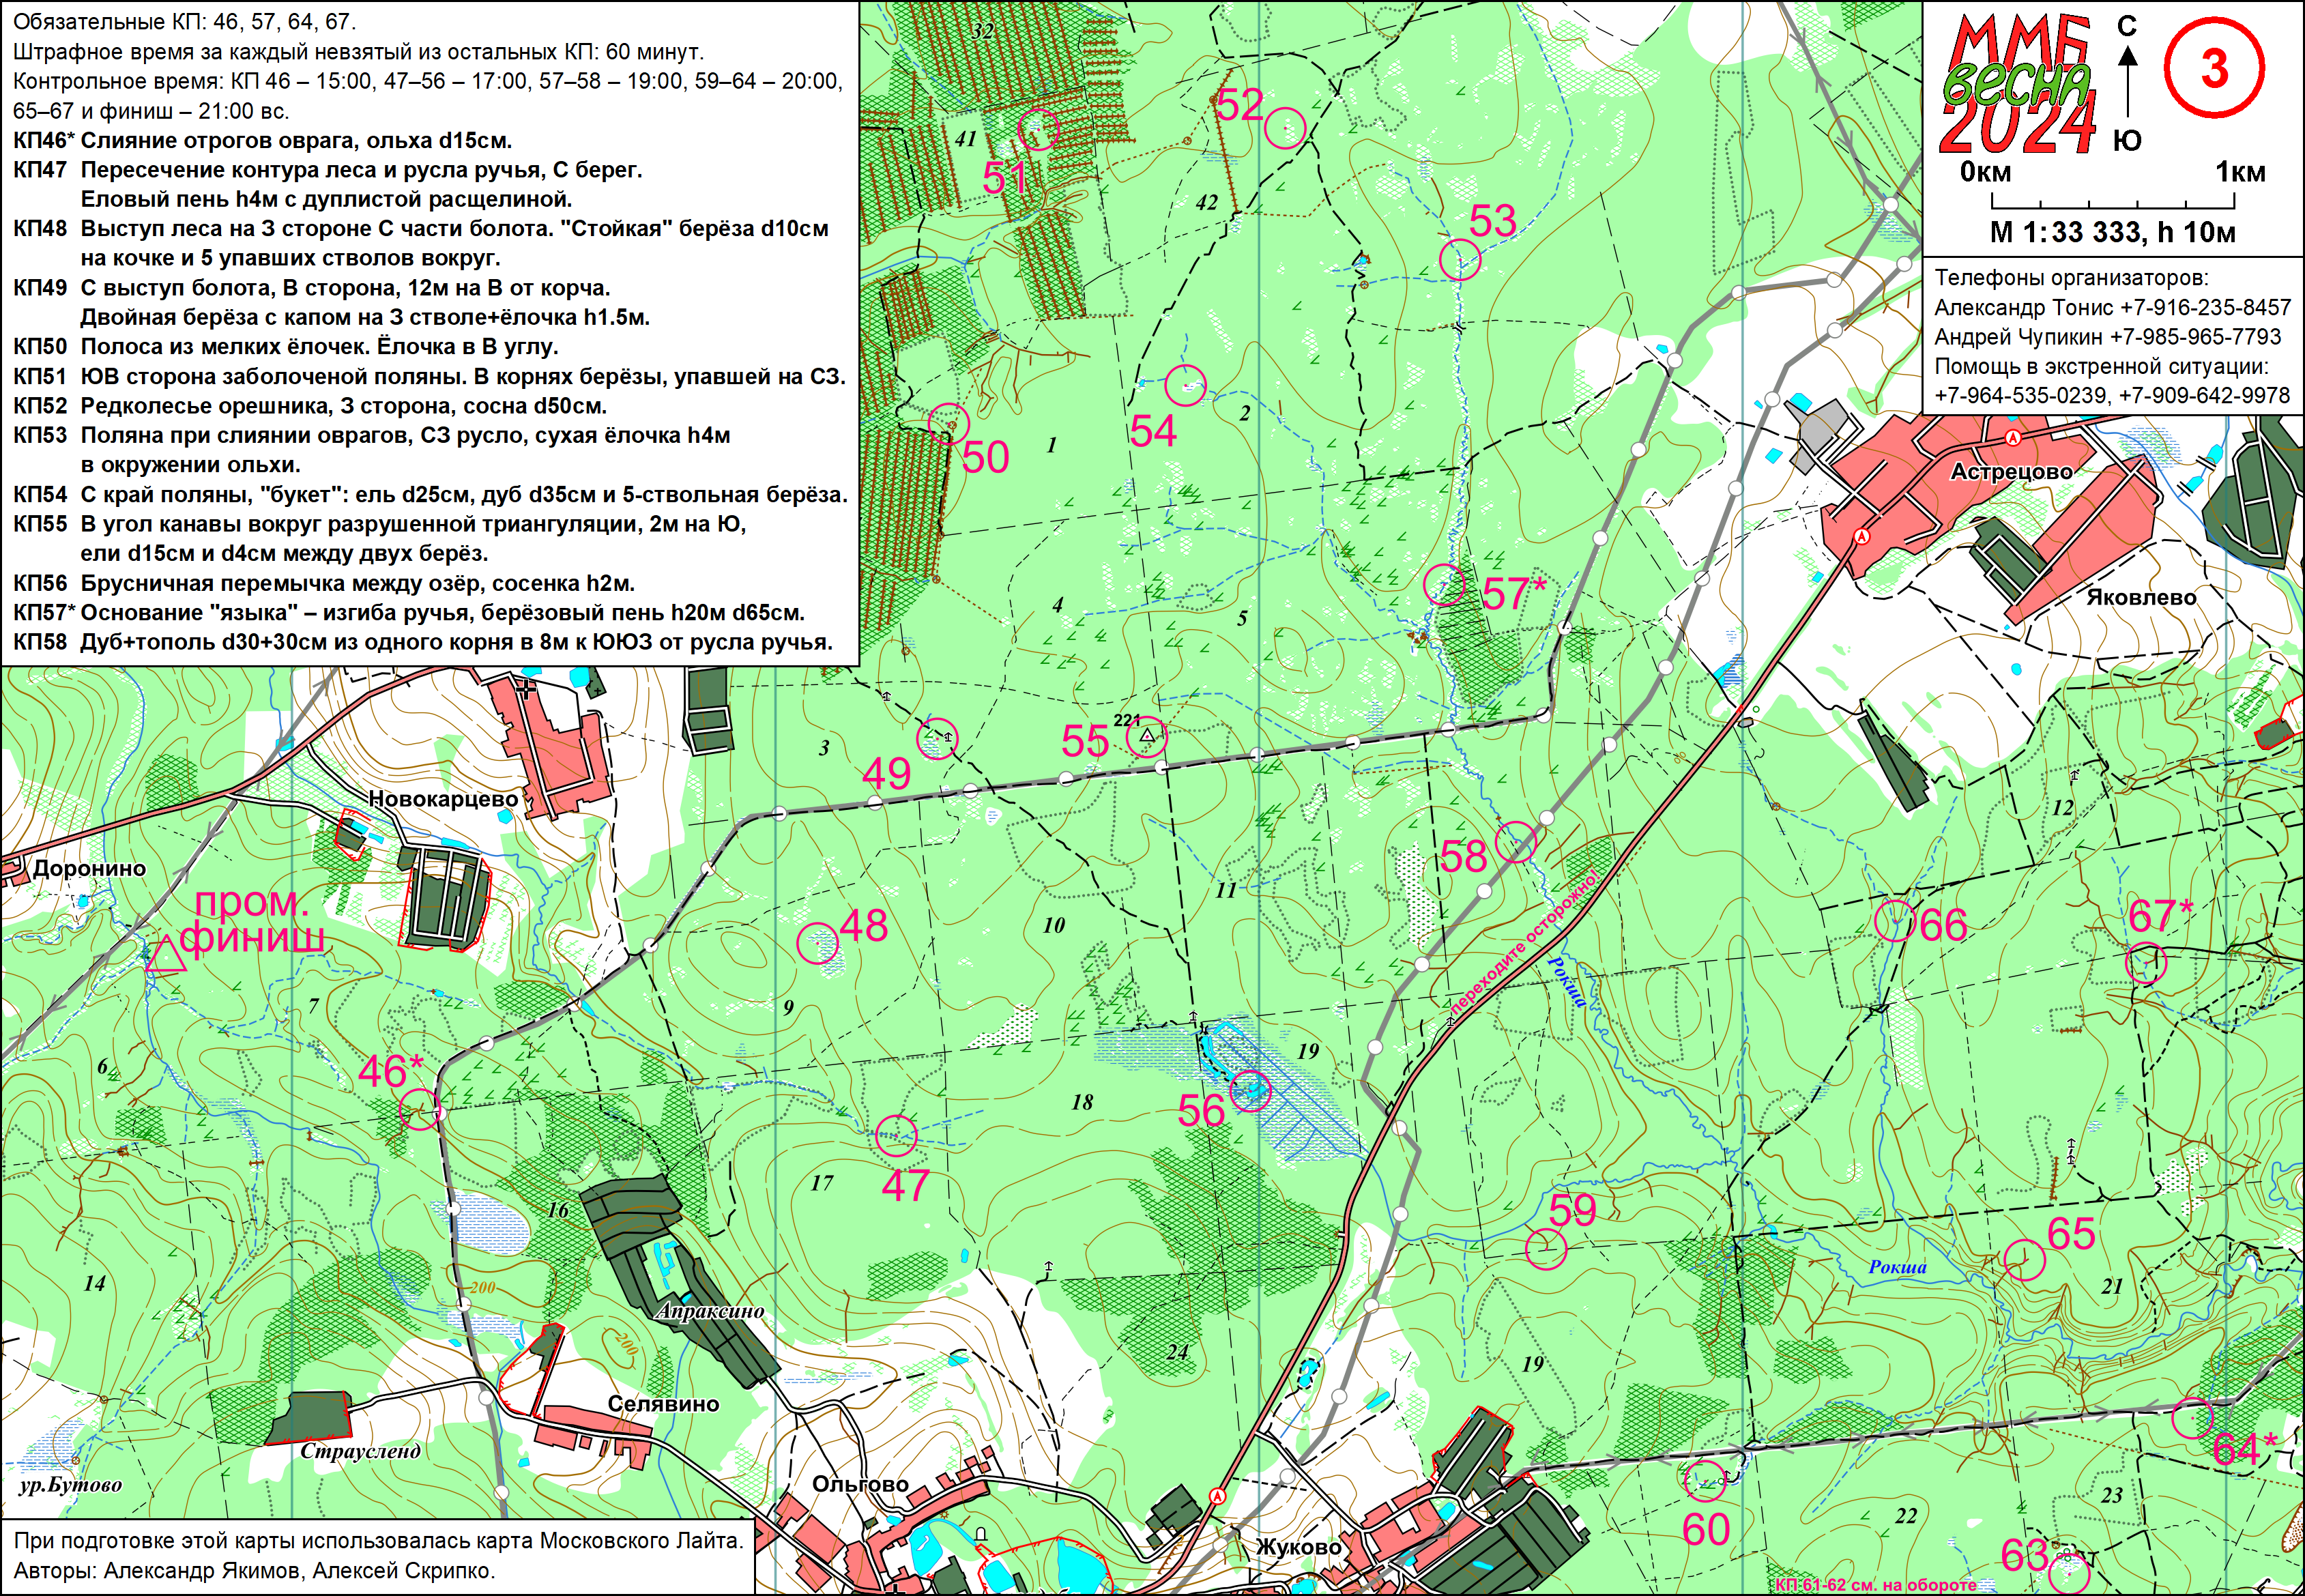This screenshot has width=2305, height=1596.
Task: Click the Страусленд farm label
Action: [x=360, y=1451]
